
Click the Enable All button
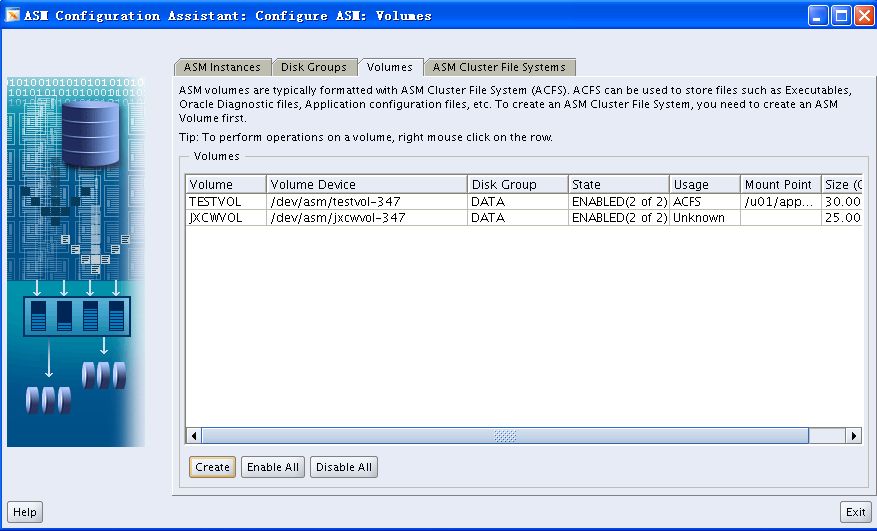tap(273, 467)
